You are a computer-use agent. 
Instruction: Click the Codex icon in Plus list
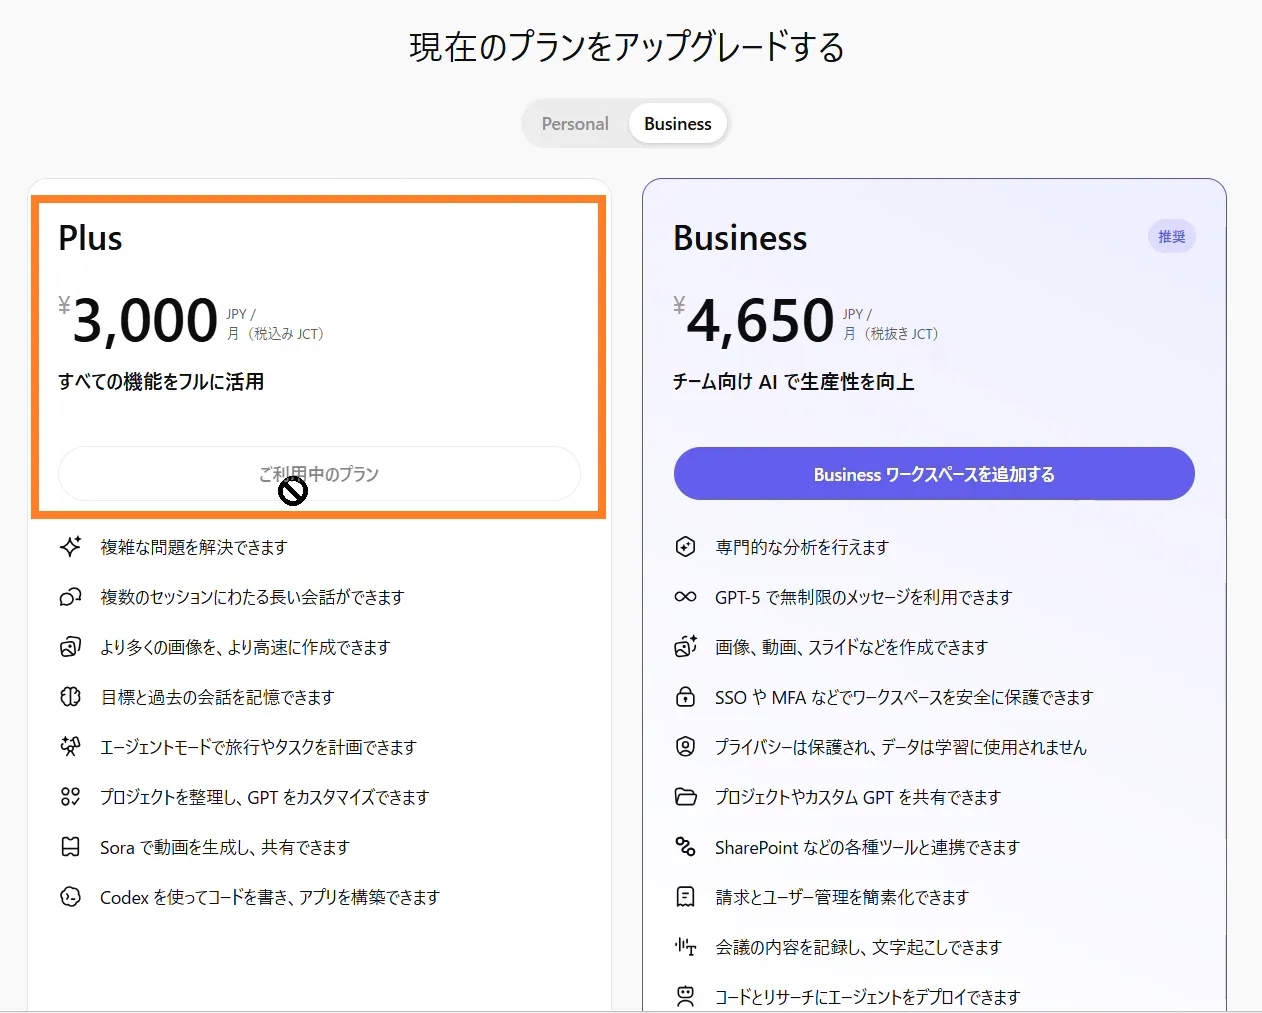coord(70,897)
